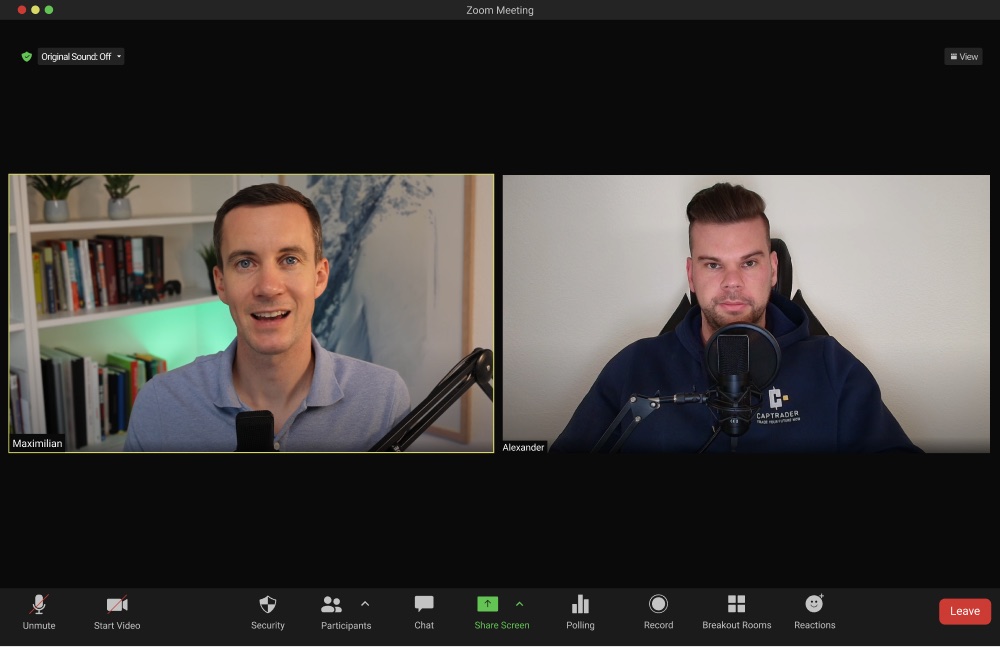Click the green Share Screen icon
This screenshot has height=647, width=1000.
pyautogui.click(x=487, y=604)
